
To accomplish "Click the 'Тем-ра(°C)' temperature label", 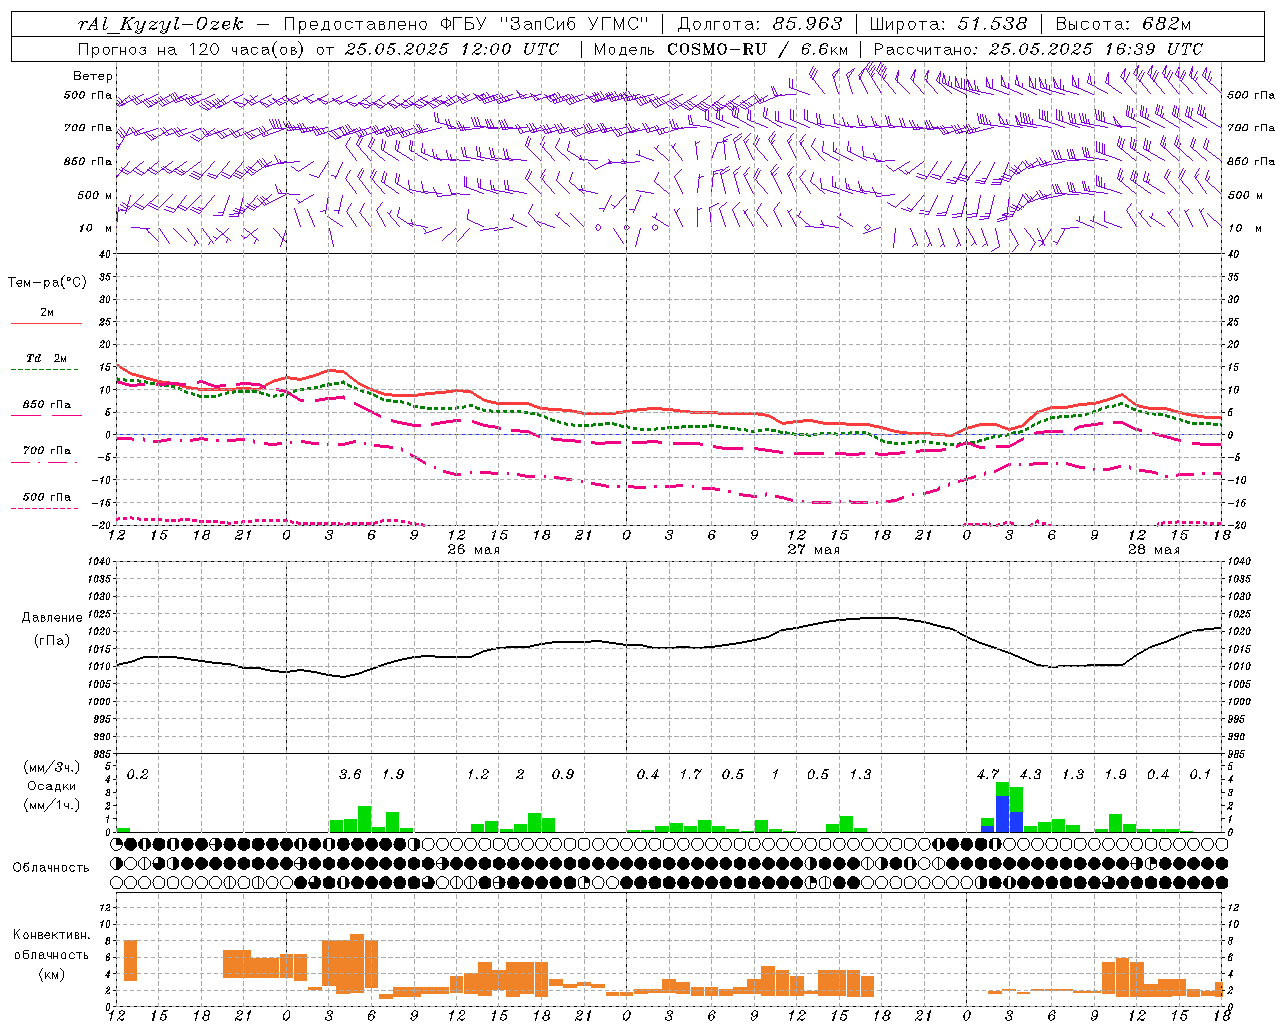I will 47,283.
